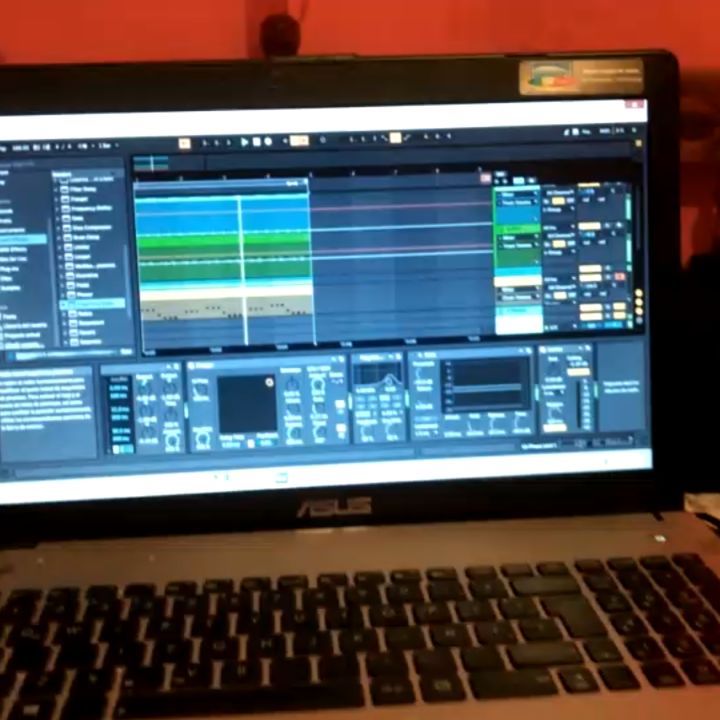Select the bright green highlighted track header
The height and width of the screenshot is (720, 720).
518,229
